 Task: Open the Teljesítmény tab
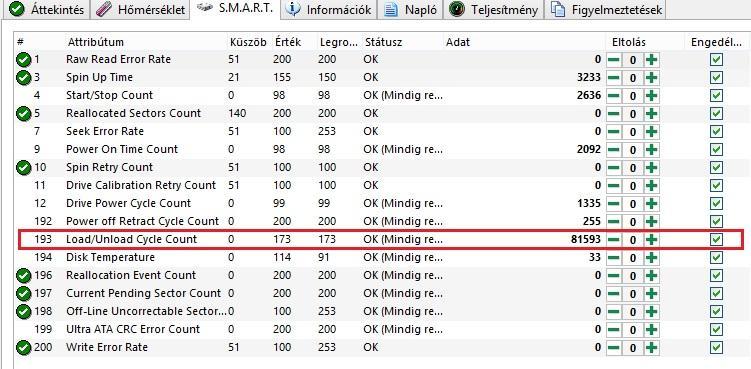493,10
